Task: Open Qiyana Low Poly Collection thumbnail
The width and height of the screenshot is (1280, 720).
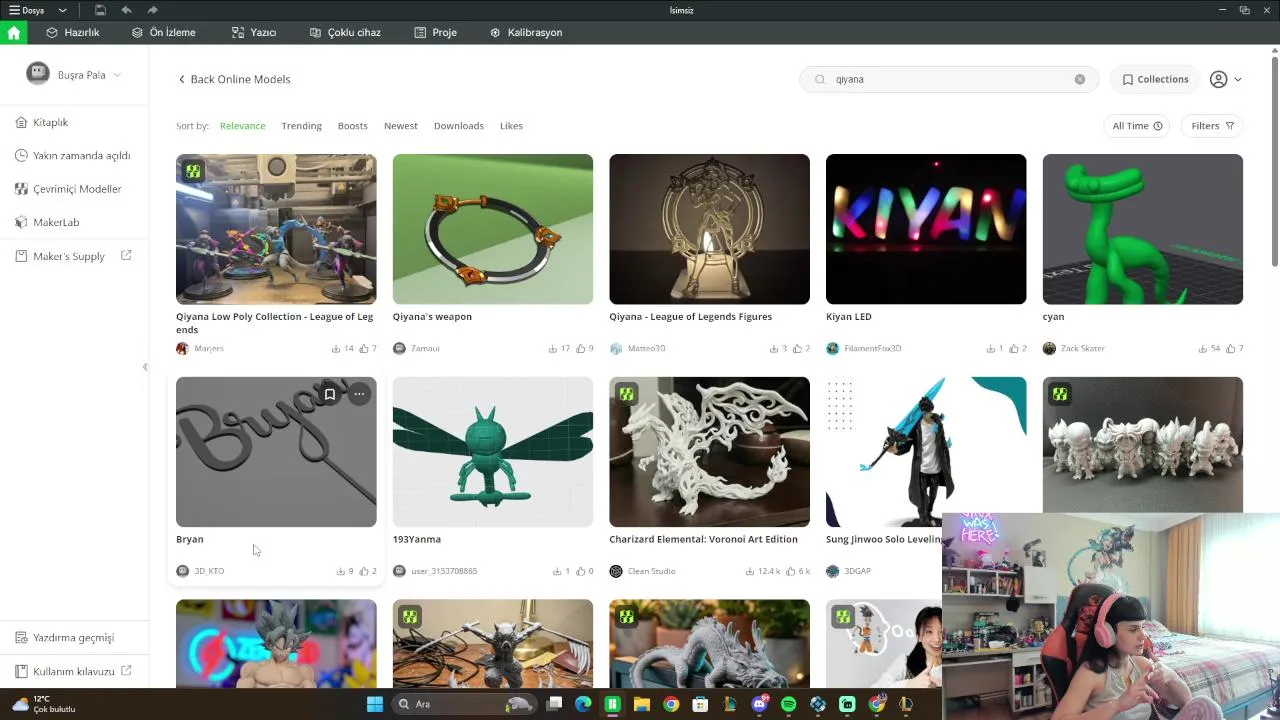Action: 276,229
